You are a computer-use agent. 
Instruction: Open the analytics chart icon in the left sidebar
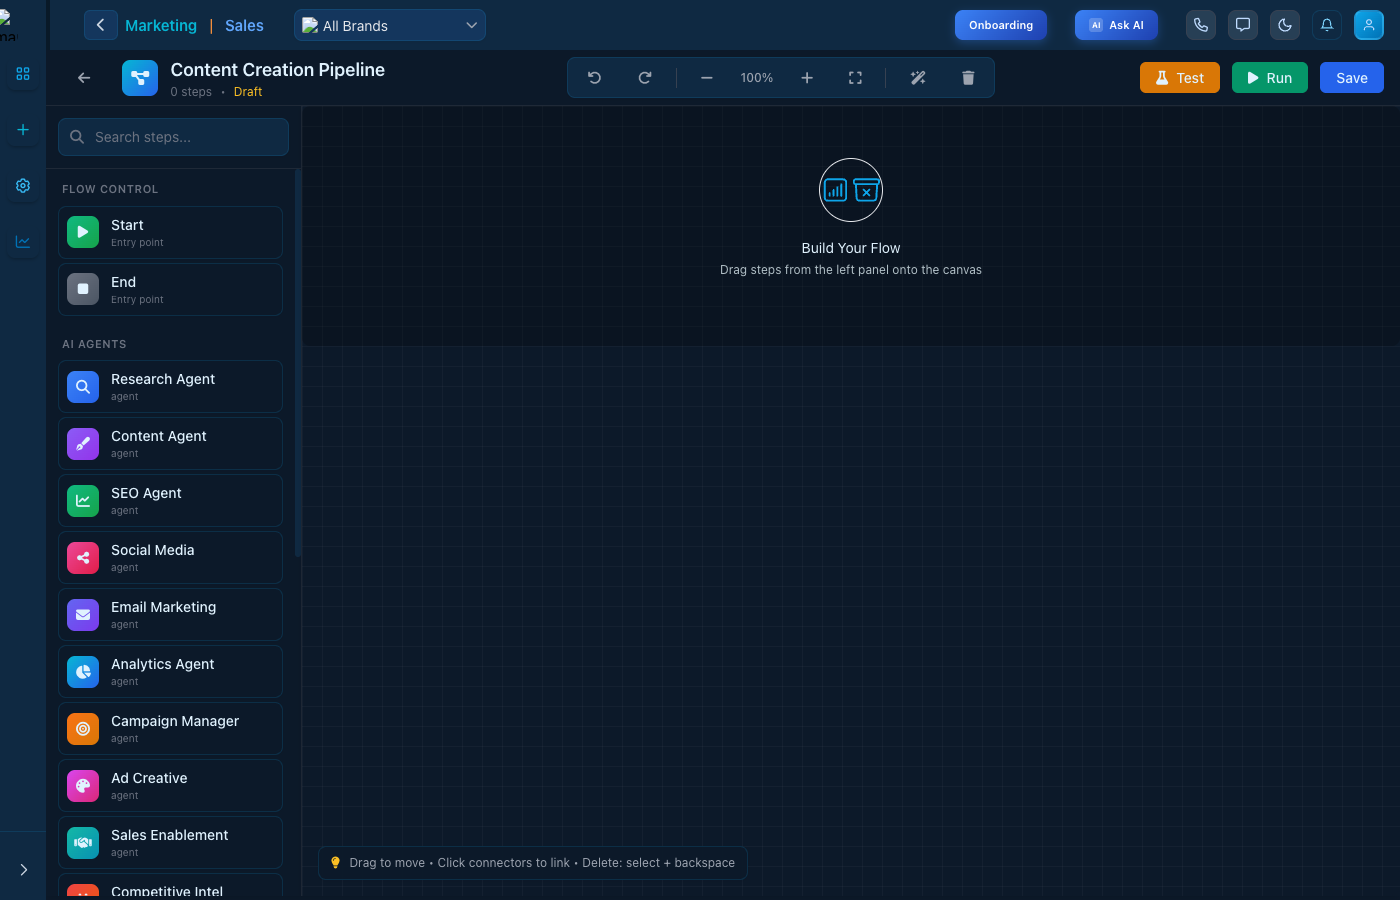(23, 242)
